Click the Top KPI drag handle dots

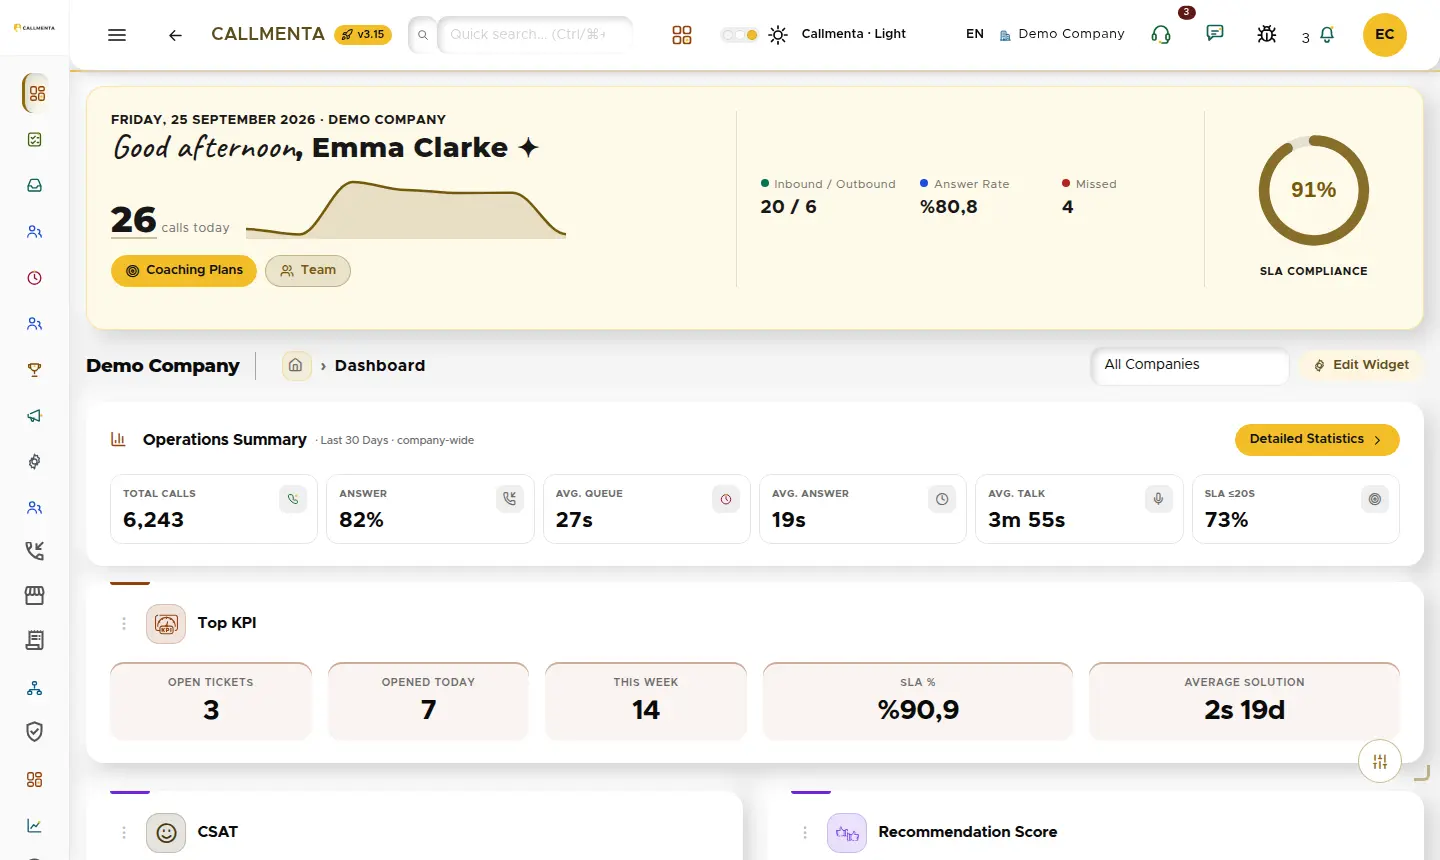[x=124, y=624]
